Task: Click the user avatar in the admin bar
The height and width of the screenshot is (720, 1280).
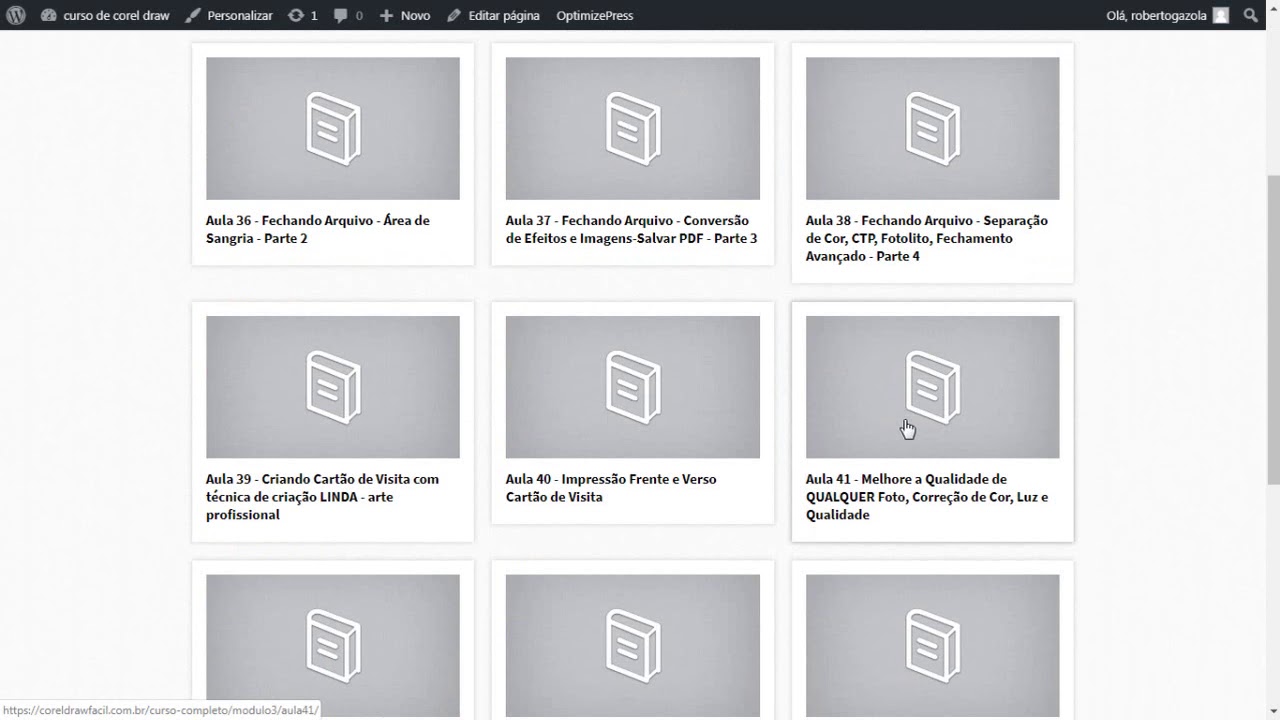Action: click(1221, 15)
